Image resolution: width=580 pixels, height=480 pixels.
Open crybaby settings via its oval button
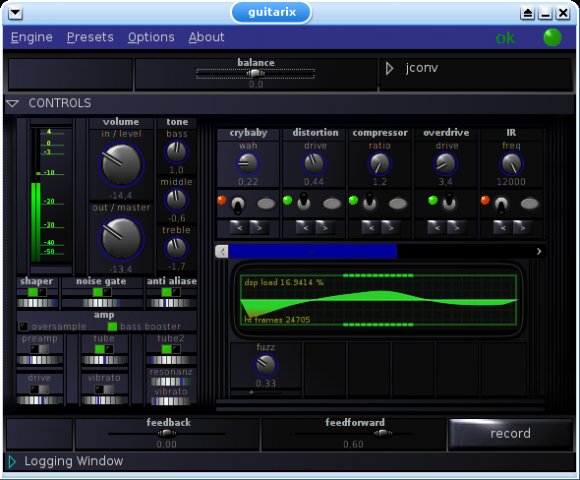(x=266, y=204)
